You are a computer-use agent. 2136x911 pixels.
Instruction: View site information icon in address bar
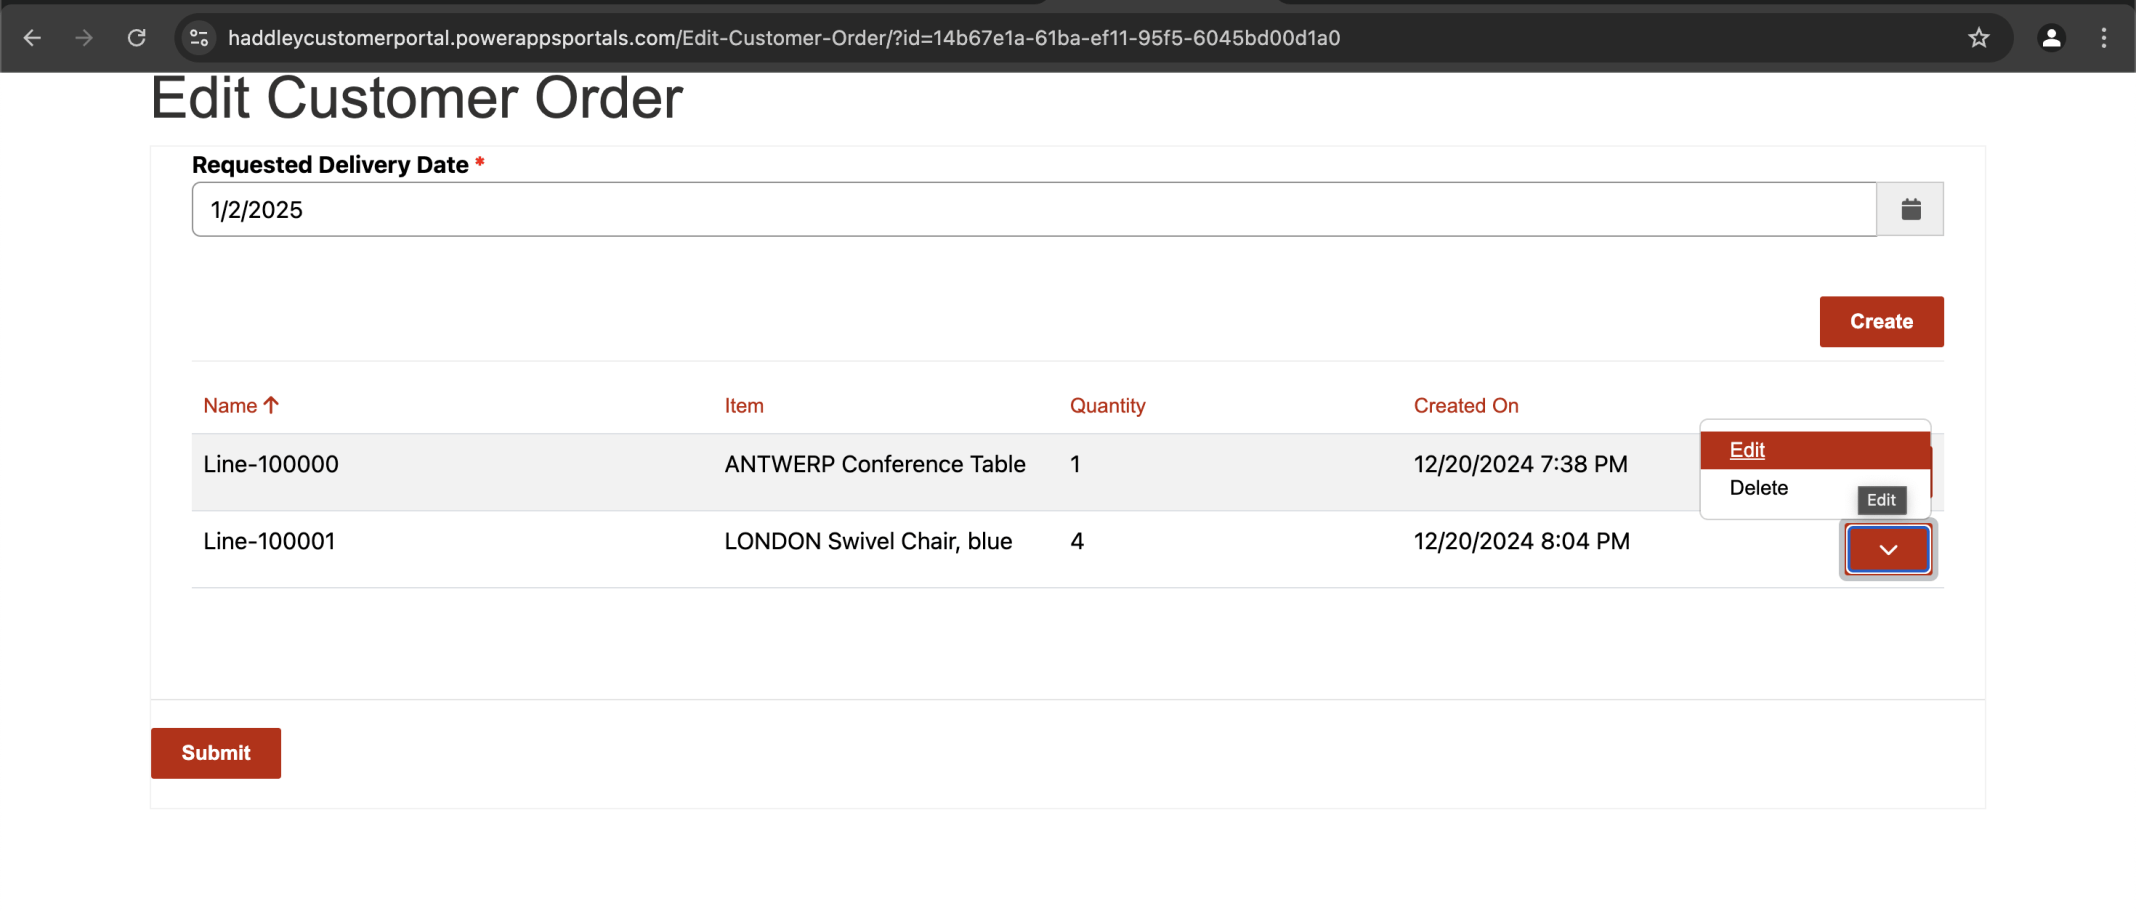[199, 38]
